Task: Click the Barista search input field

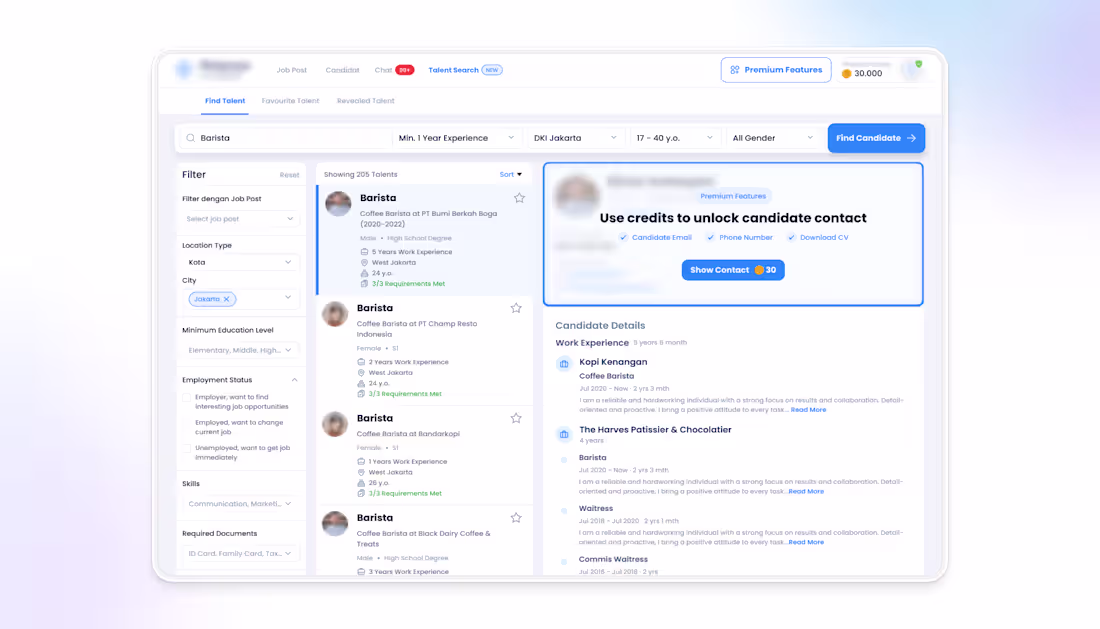Action: (x=286, y=138)
